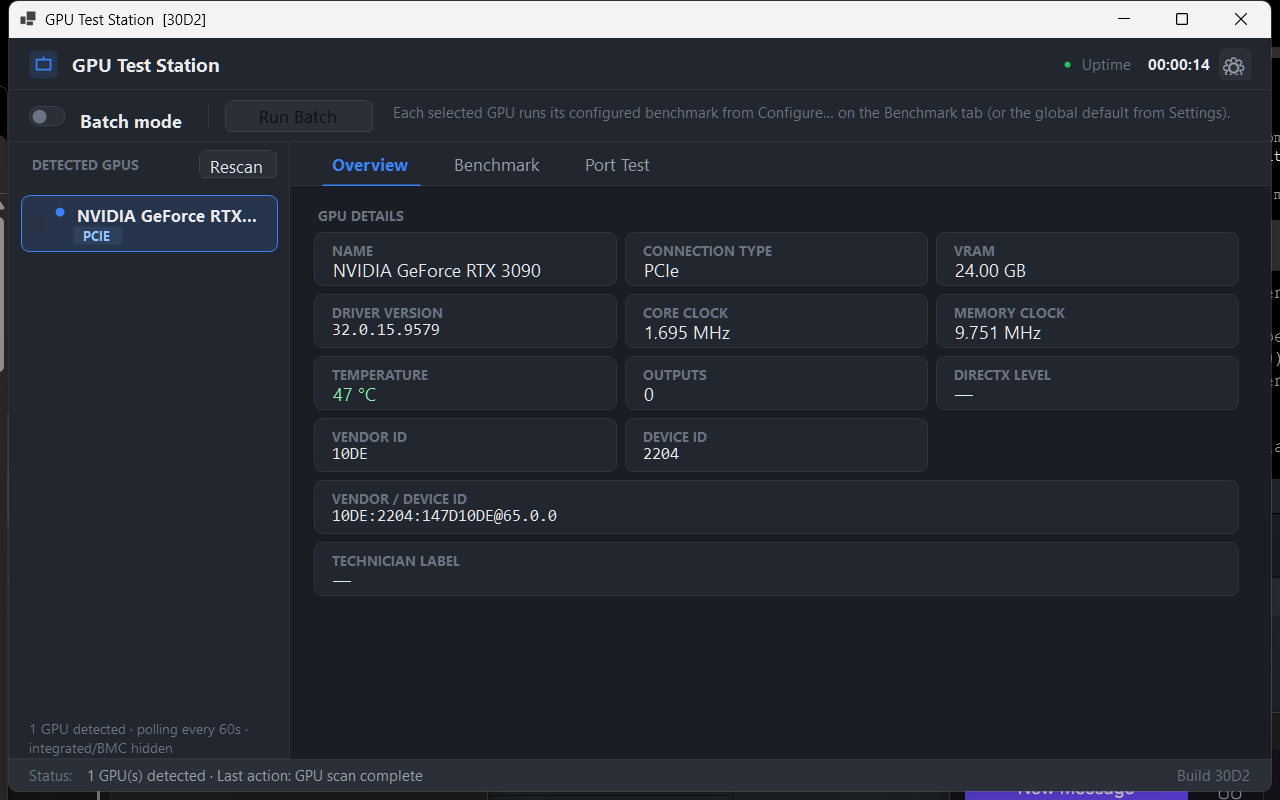Click the batch mode help description text
1280x800 pixels.
point(811,113)
